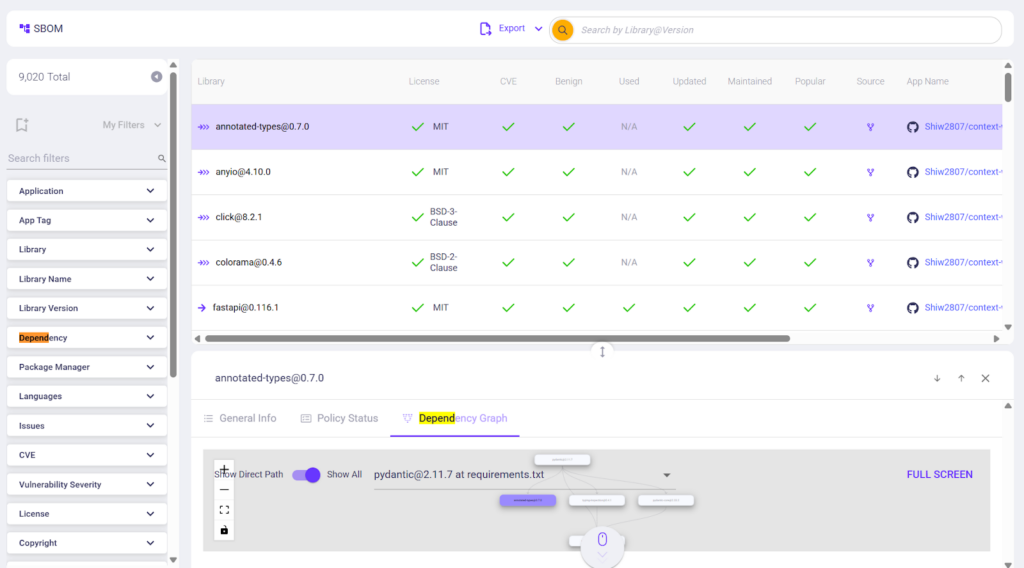The width and height of the screenshot is (1024, 568).
Task: Click the table horizontal scrollbar
Action: coord(498,338)
